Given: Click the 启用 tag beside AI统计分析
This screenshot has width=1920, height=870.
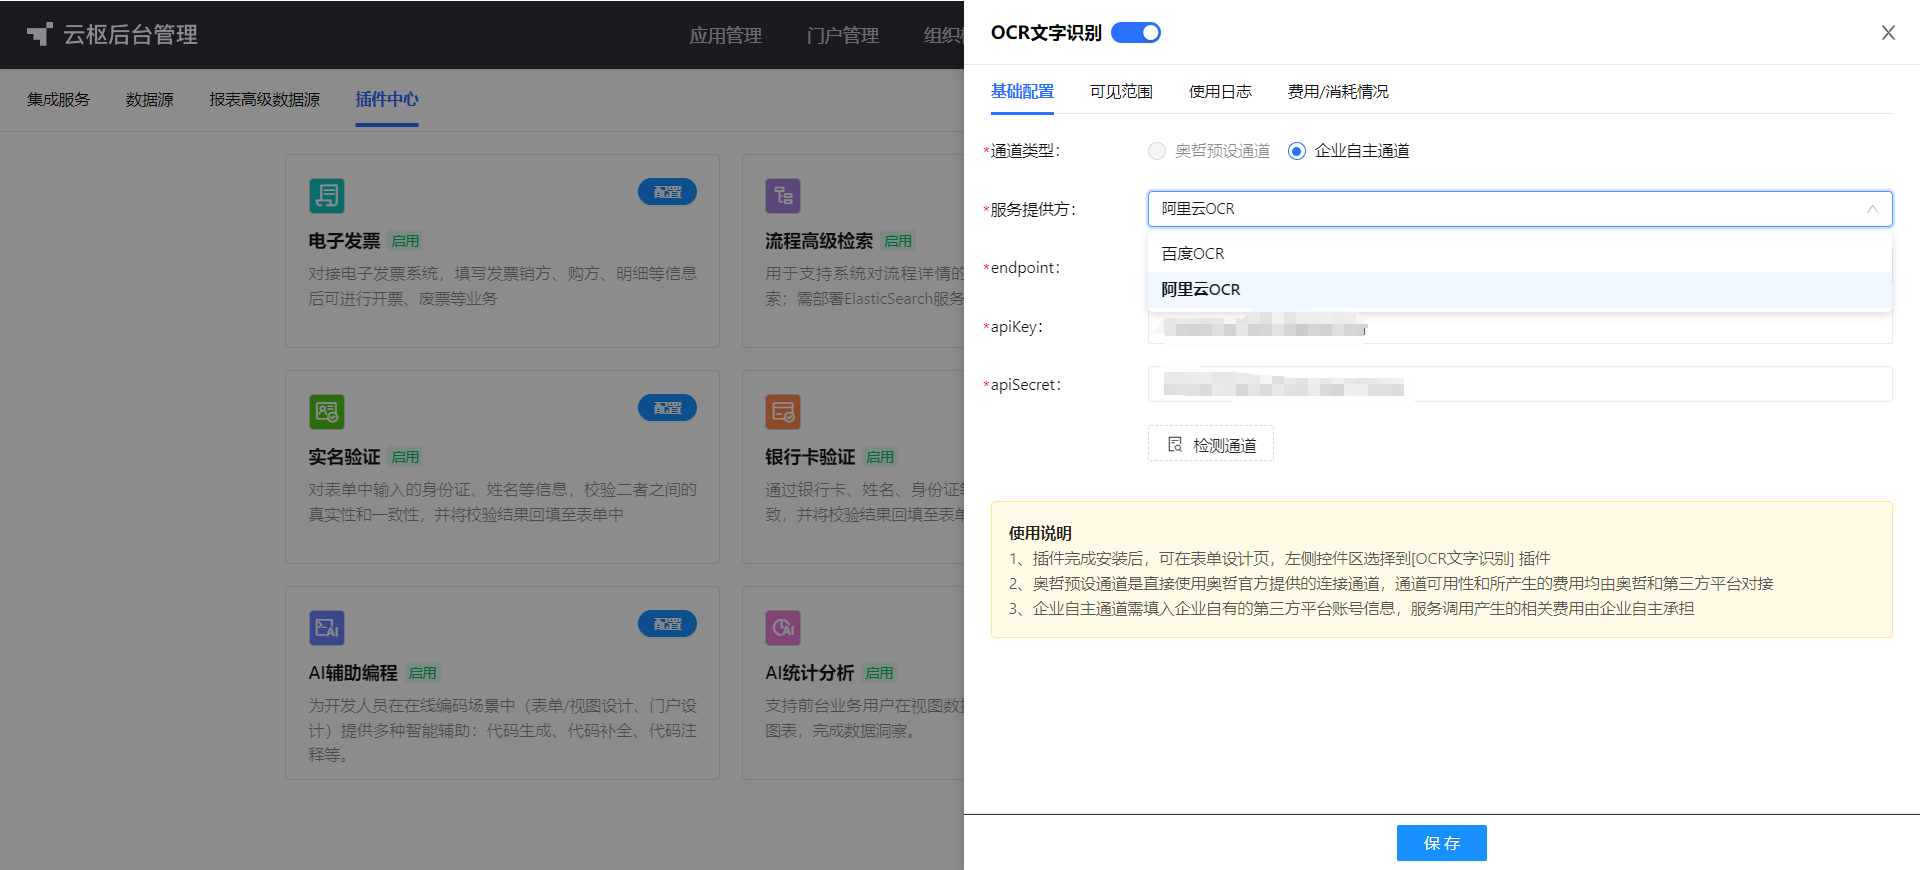Looking at the screenshot, I should 880,673.
